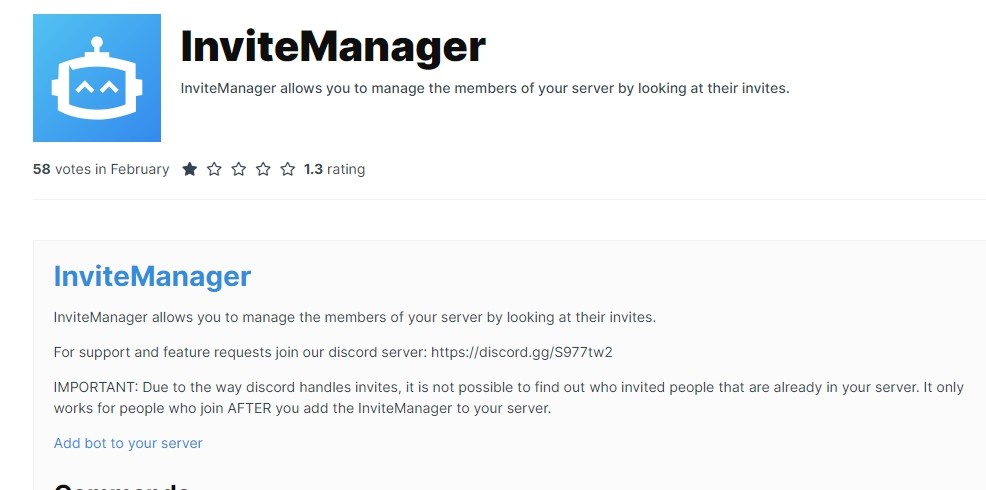Click the IMPORTANT notice paragraph
Image resolution: width=986 pixels, height=490 pixels.
coord(508,398)
